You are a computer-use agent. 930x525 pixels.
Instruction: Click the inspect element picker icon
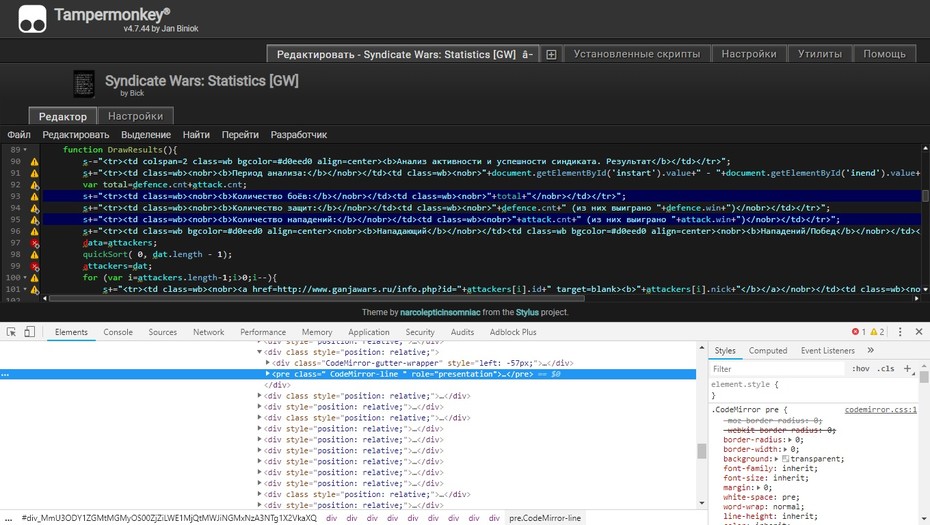click(x=11, y=332)
